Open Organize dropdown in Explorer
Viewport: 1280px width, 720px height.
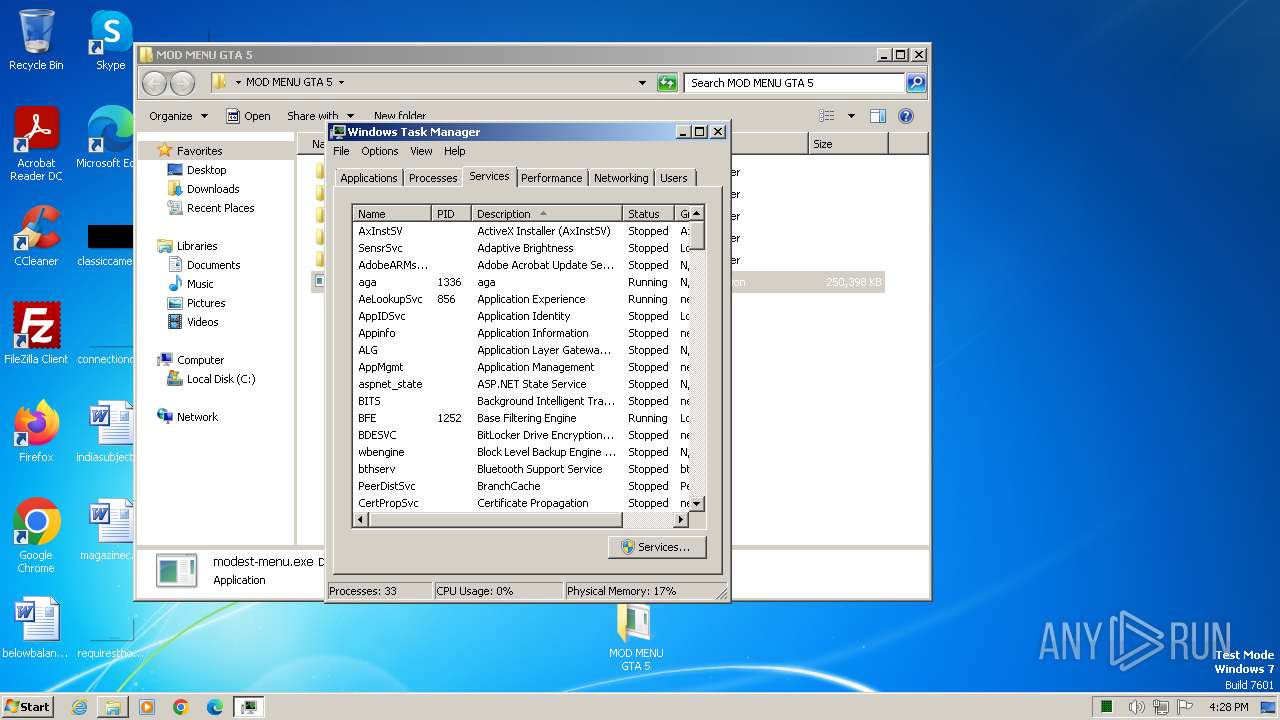[x=178, y=116]
